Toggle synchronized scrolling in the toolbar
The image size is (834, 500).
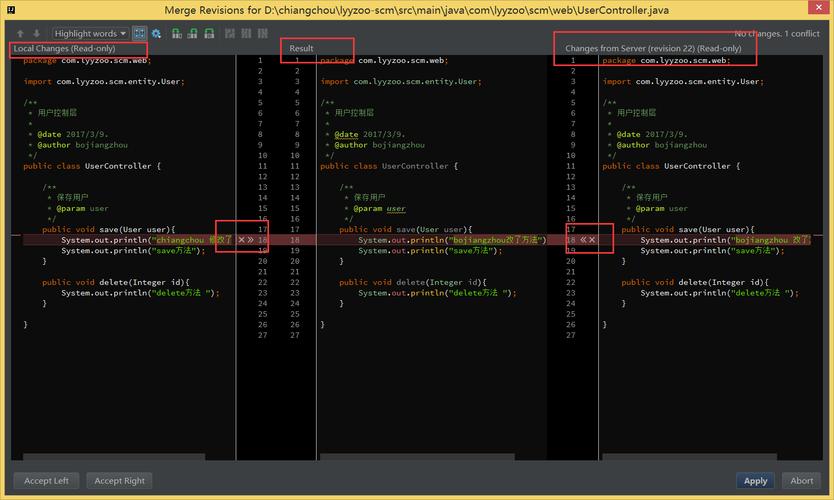[139, 34]
